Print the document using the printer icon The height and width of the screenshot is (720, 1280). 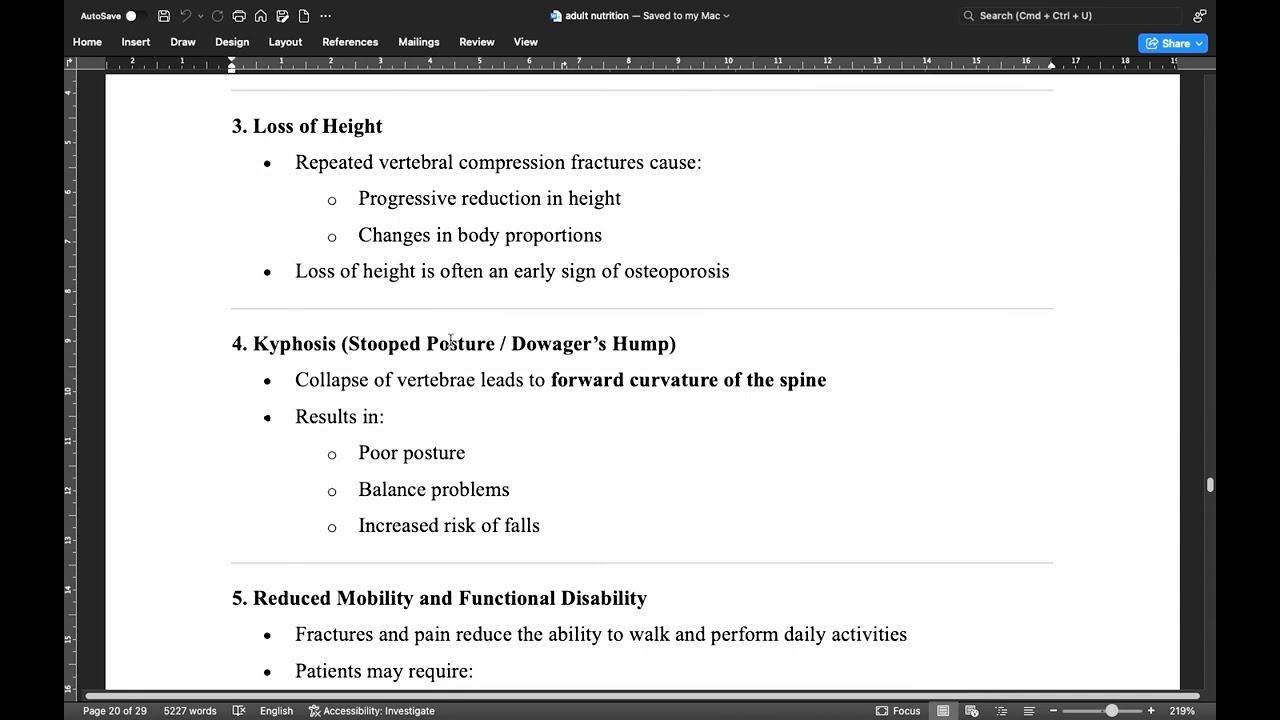239,16
